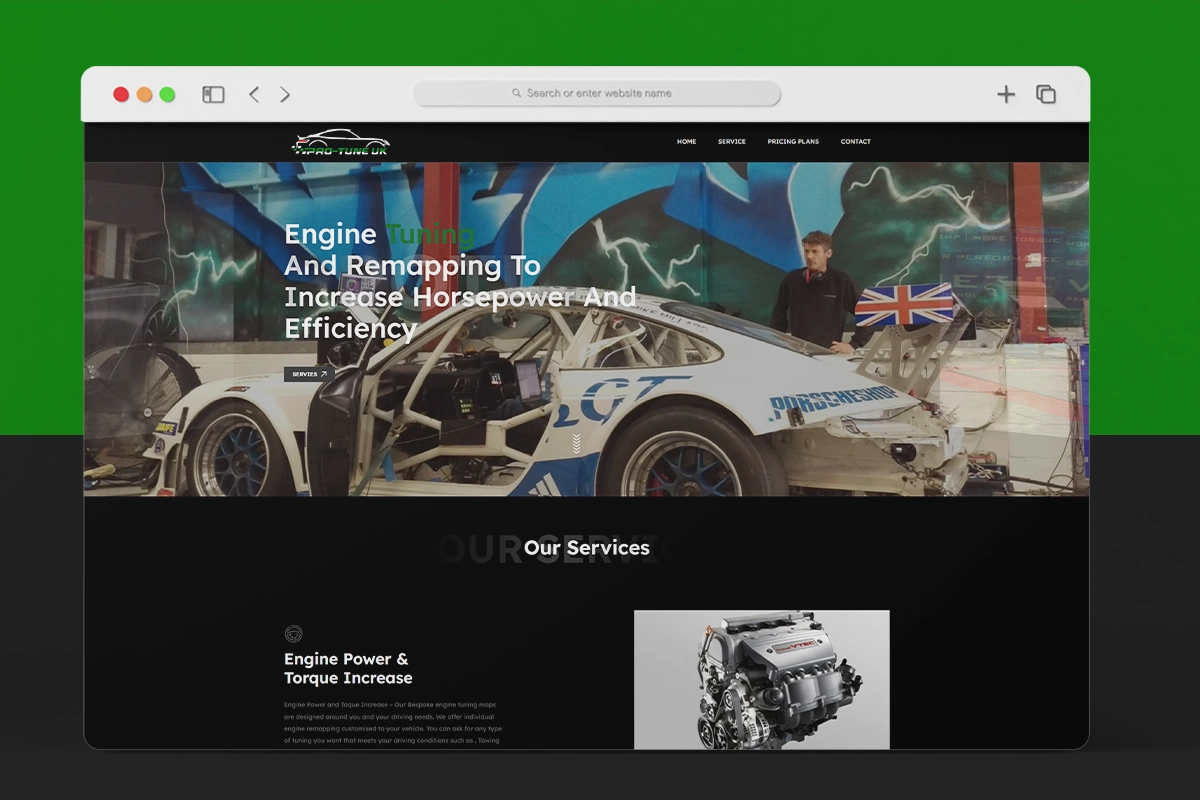Click the magnifier icon in the address bar
The width and height of the screenshot is (1200, 800).
click(517, 93)
